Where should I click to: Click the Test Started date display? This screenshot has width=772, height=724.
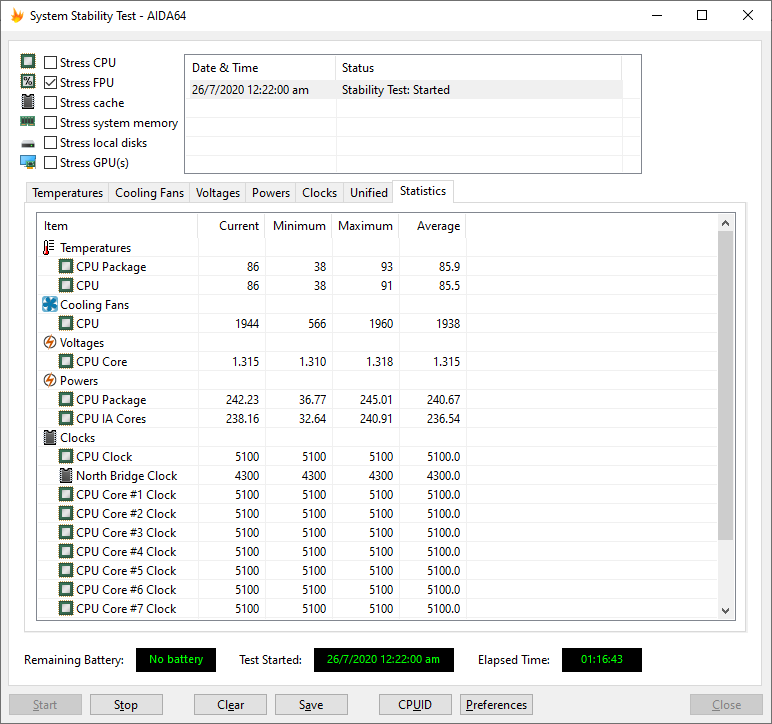(384, 660)
